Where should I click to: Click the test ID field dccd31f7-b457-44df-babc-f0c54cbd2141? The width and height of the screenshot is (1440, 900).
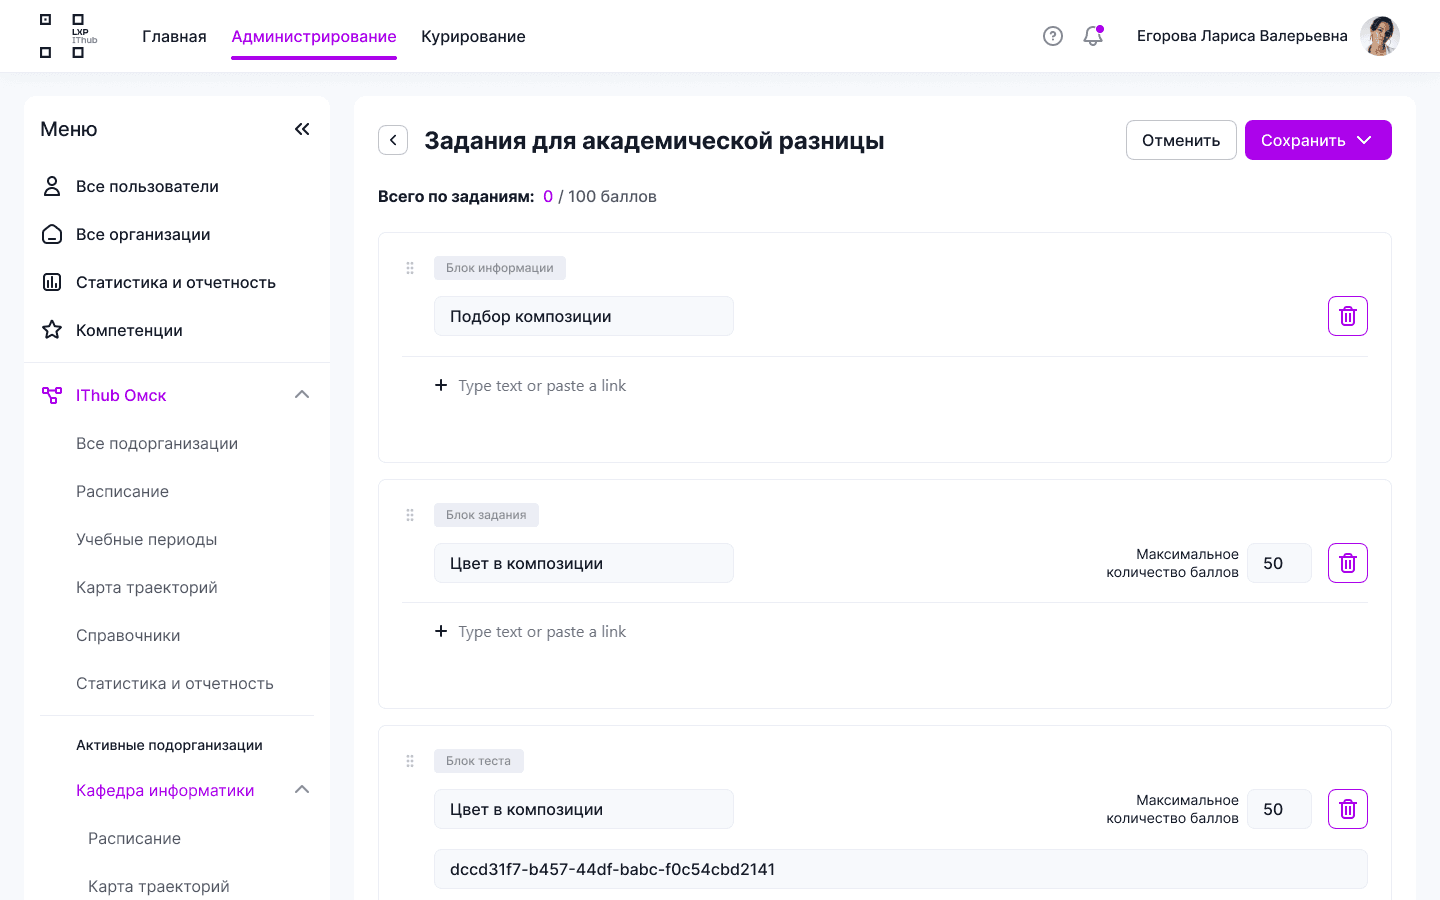tap(901, 869)
